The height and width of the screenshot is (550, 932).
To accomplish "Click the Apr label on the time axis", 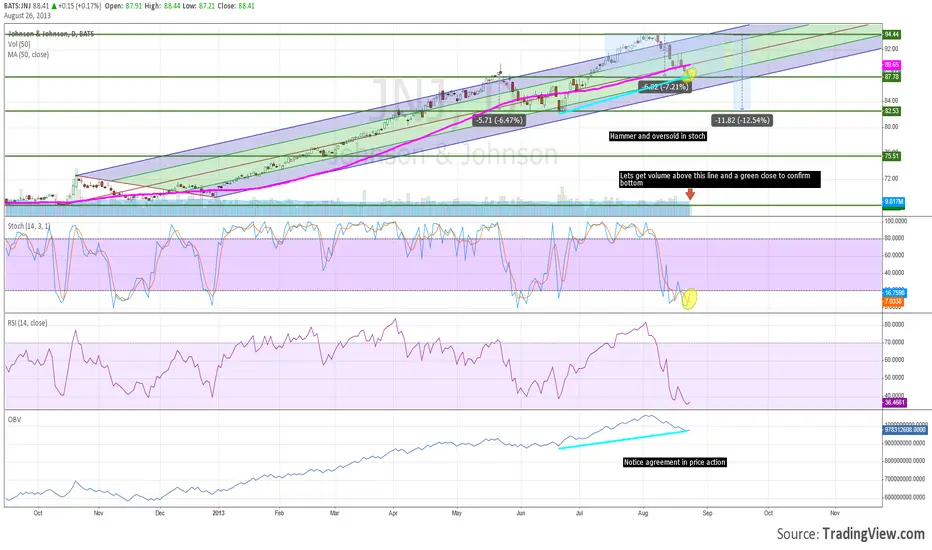I will pos(393,513).
